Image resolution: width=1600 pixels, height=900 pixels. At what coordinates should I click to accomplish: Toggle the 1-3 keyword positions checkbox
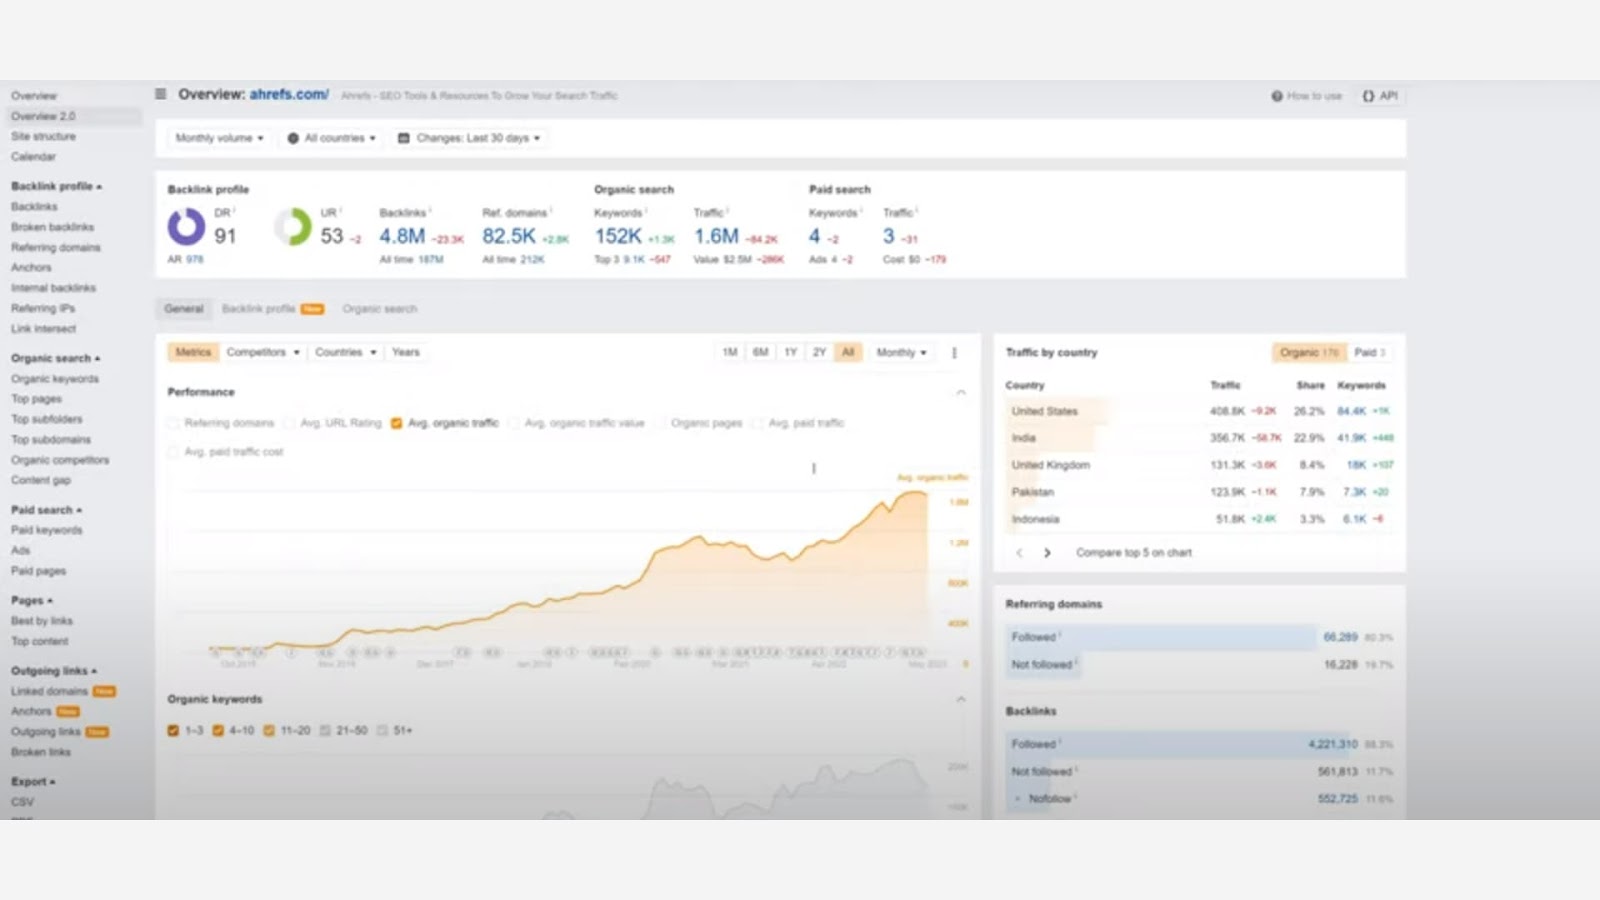[x=174, y=731]
